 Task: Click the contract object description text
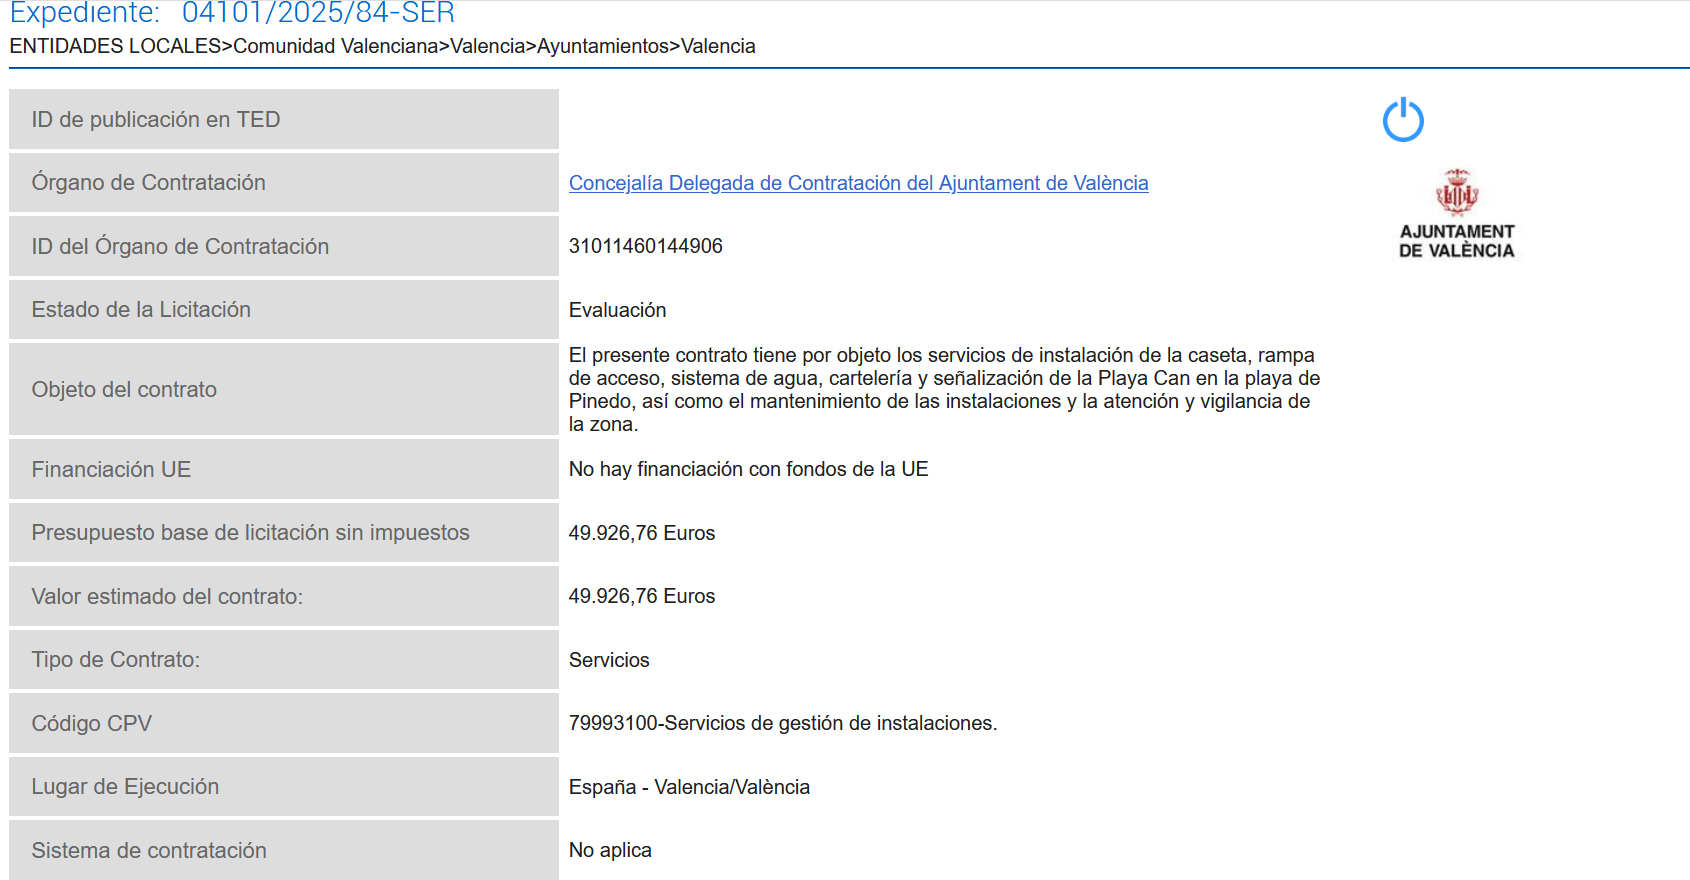pyautogui.click(x=945, y=389)
